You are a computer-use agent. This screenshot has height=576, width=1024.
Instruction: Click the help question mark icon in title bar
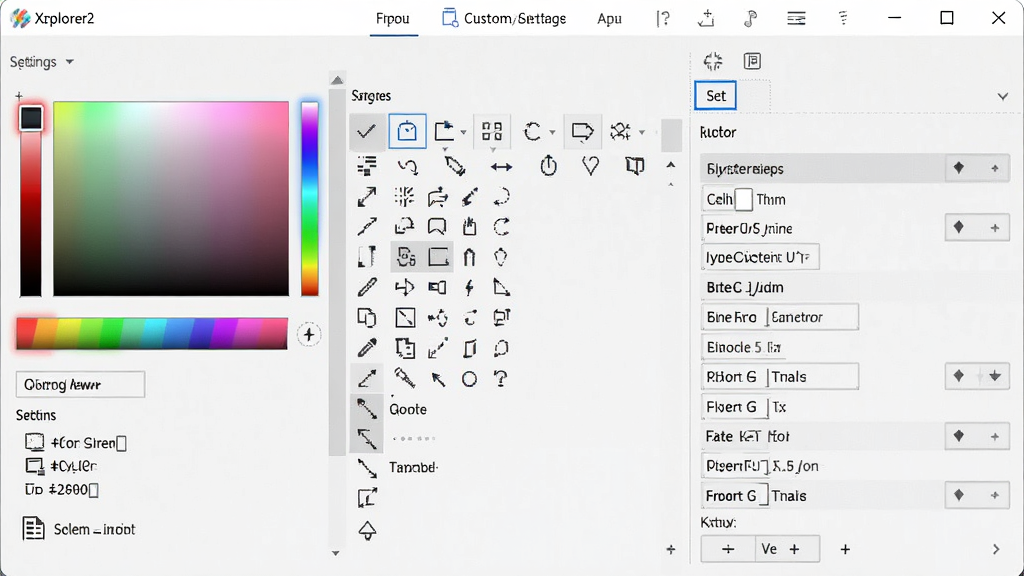[x=663, y=18]
